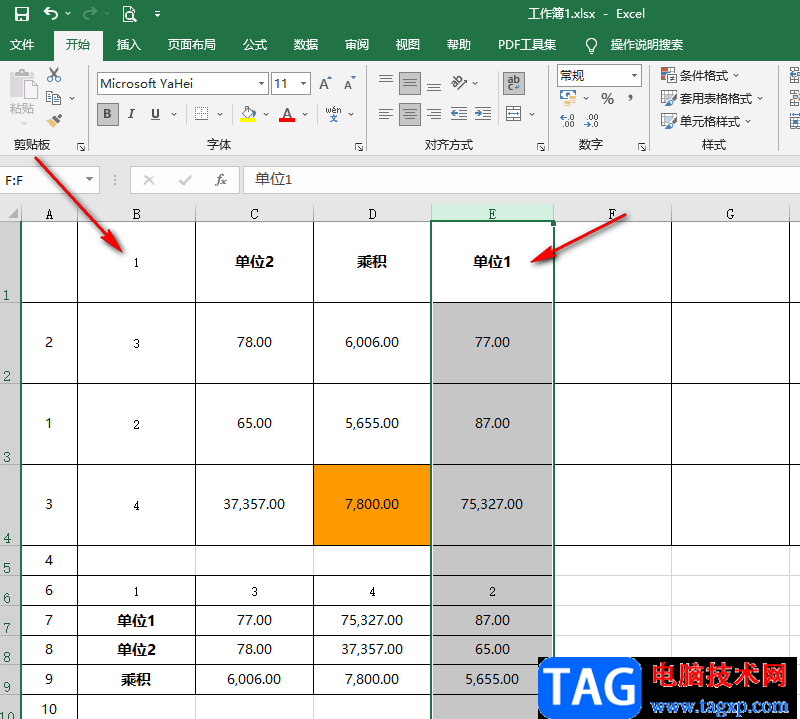Switch to the PDF工具集 tab
Image resolution: width=800 pixels, height=719 pixels.
[527, 45]
